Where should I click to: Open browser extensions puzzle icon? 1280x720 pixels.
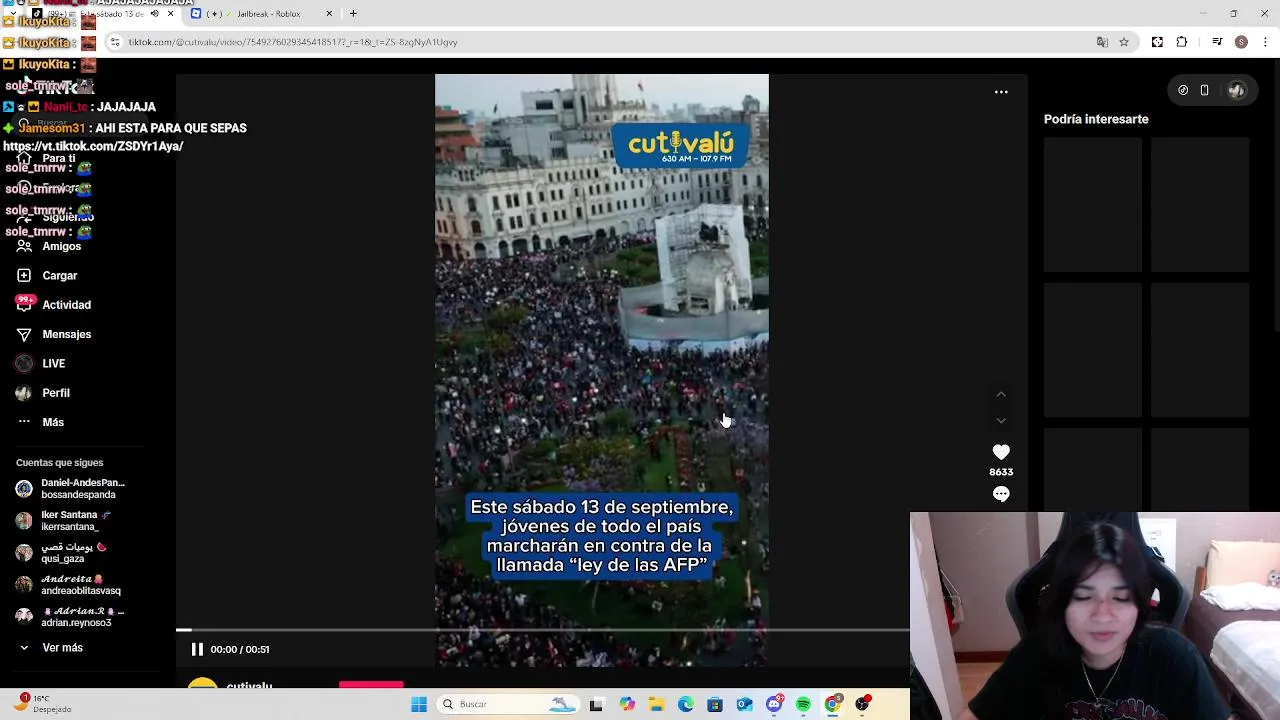pos(1182,42)
